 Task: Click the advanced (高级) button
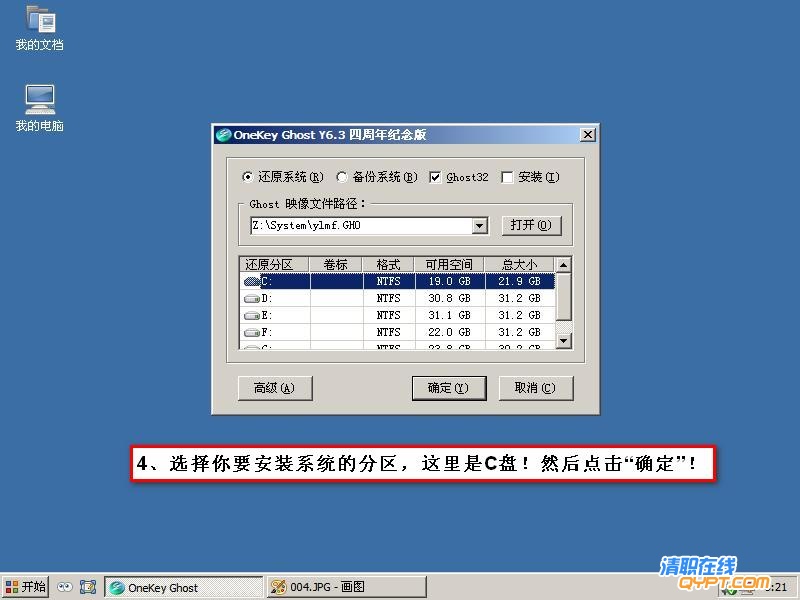(275, 388)
